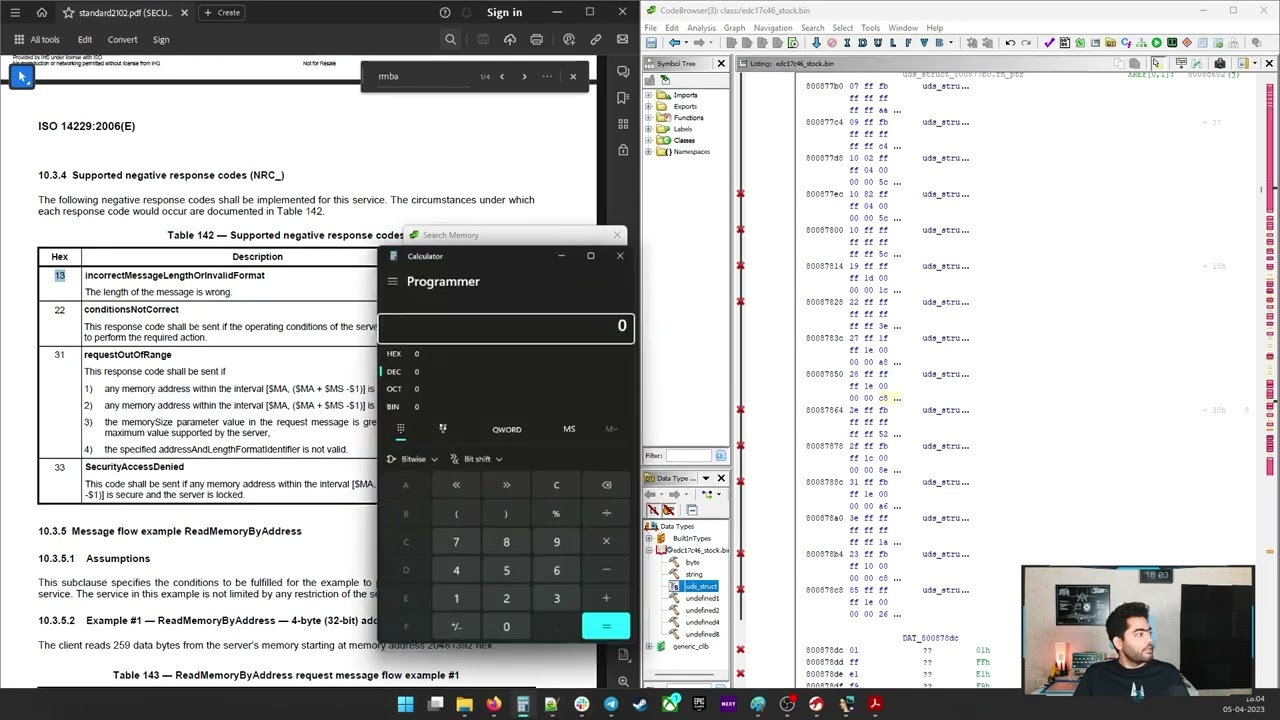
Task: Click the Save icon in Ghidra toolbar
Action: click(651, 43)
